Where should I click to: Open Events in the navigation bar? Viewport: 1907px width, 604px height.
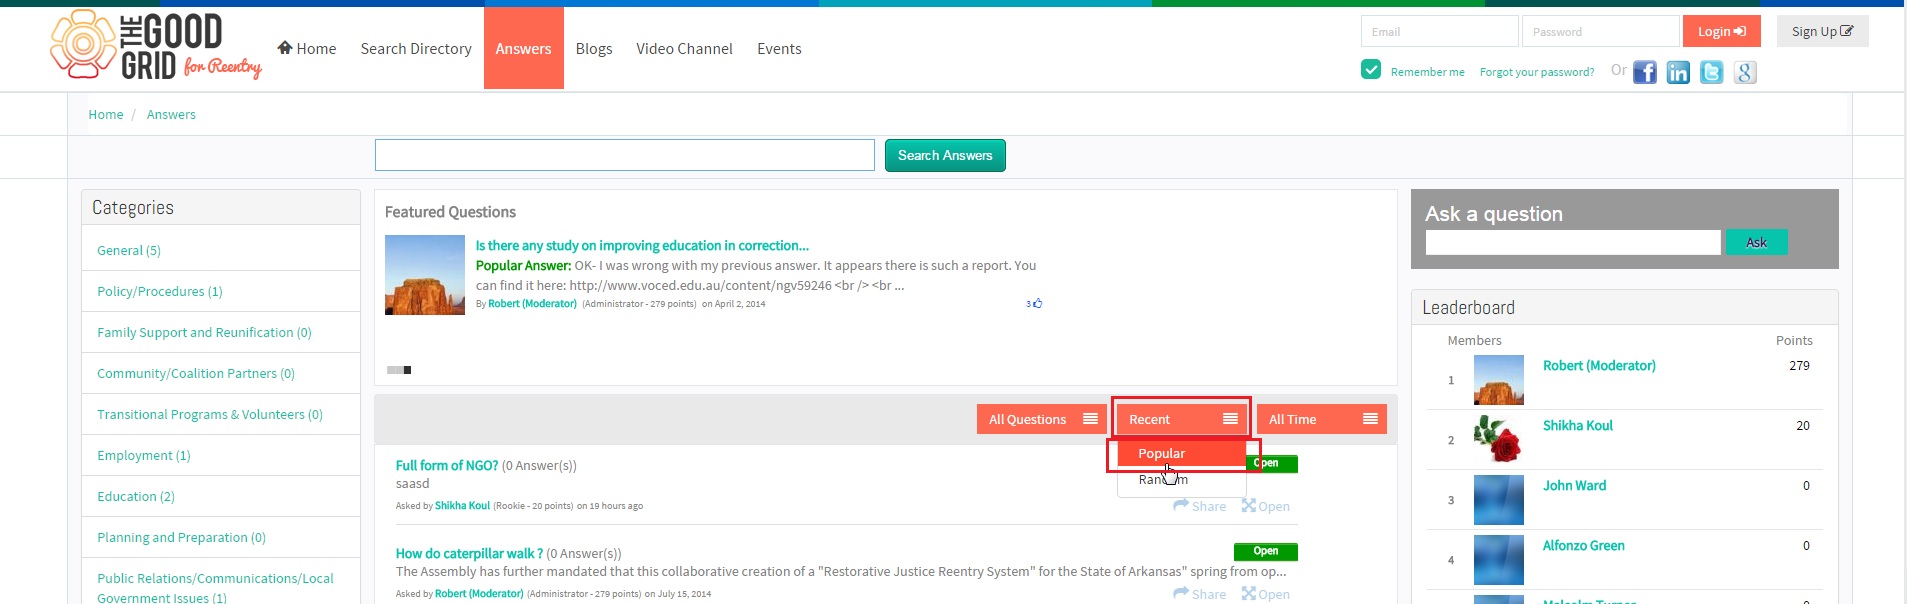pyautogui.click(x=779, y=48)
